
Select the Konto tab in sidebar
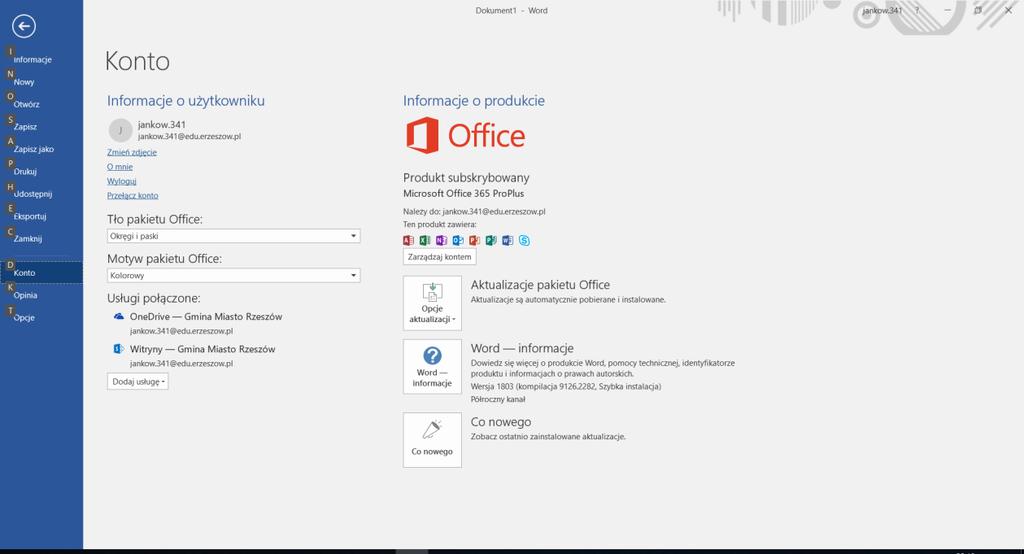click(x=41, y=272)
